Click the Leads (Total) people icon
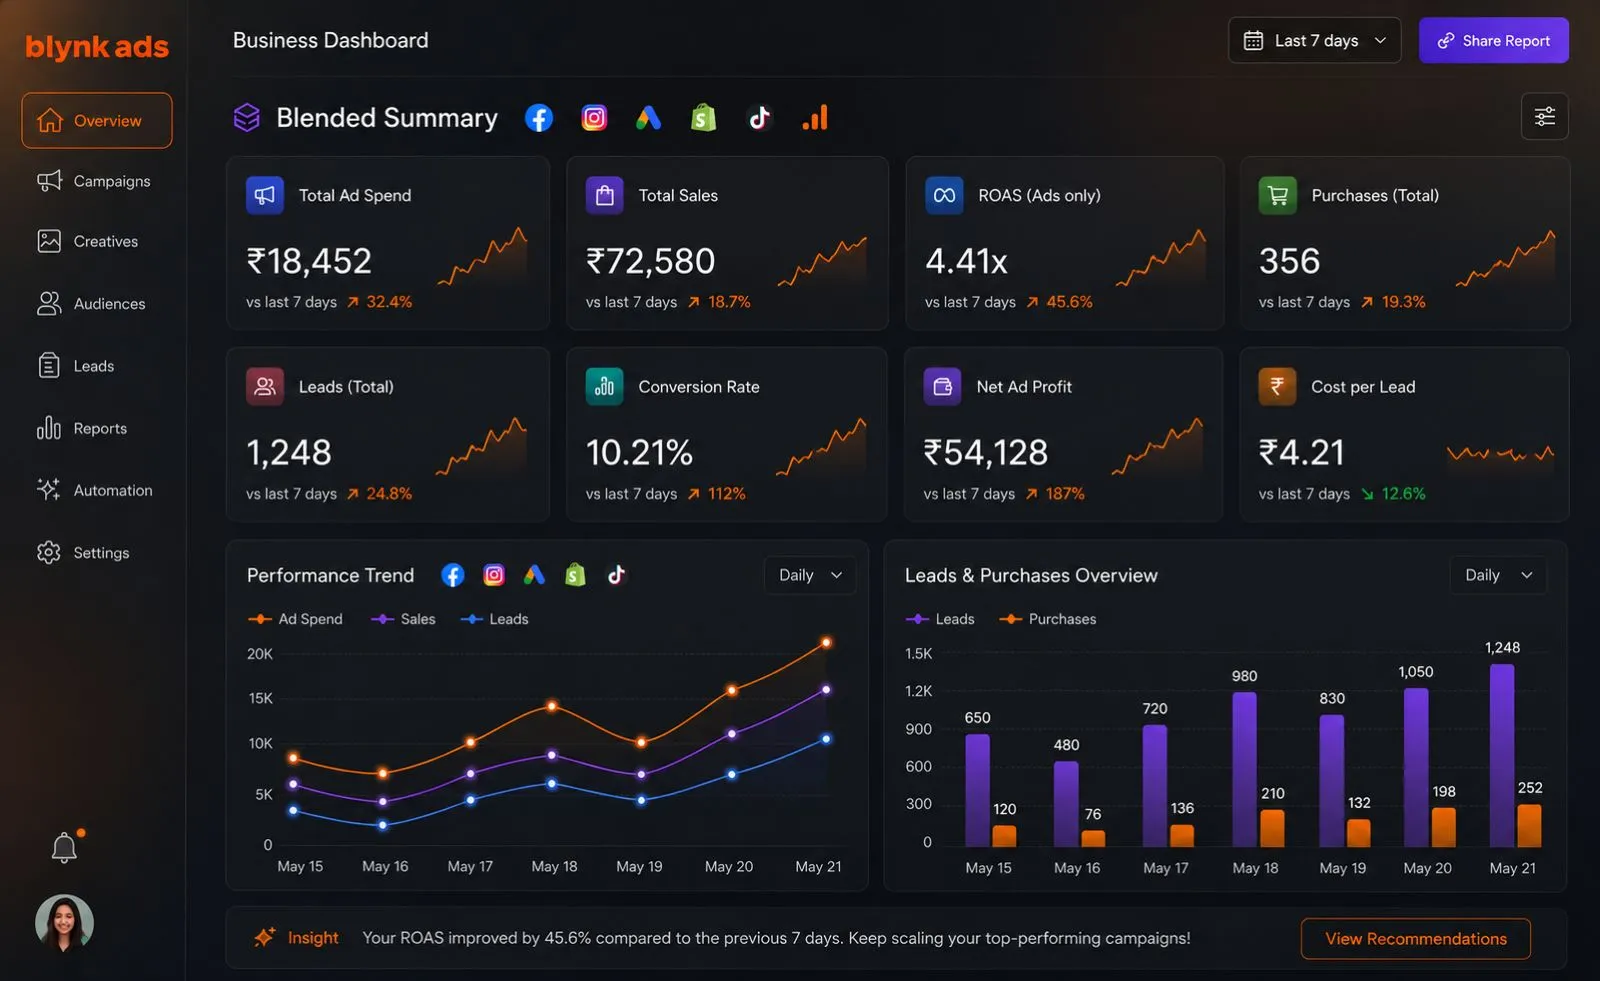The width and height of the screenshot is (1600, 981). click(x=265, y=386)
